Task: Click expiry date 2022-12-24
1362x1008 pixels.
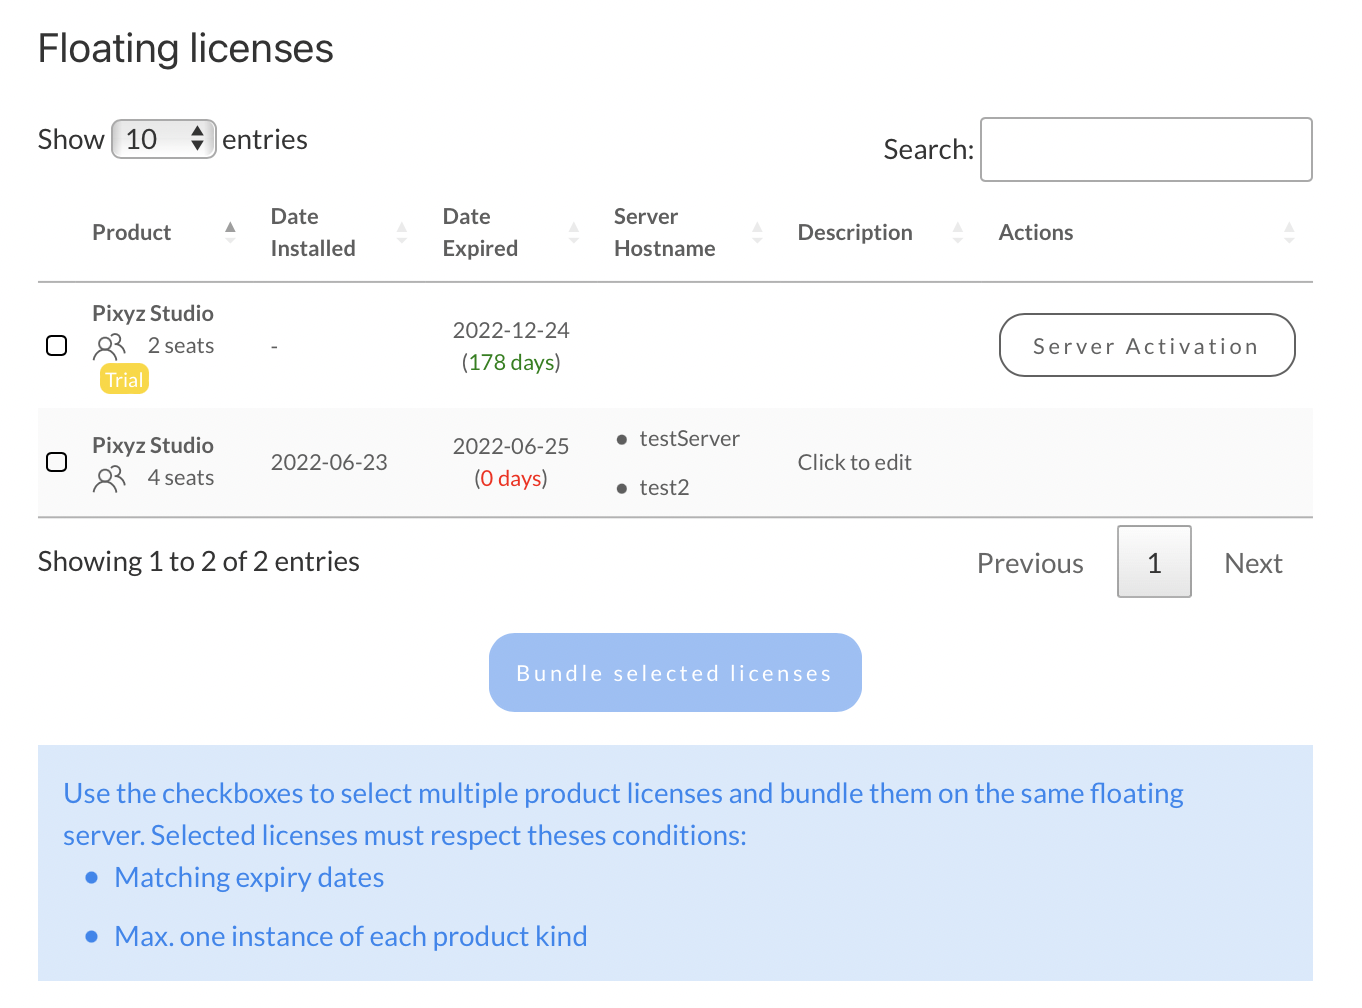Action: click(511, 330)
